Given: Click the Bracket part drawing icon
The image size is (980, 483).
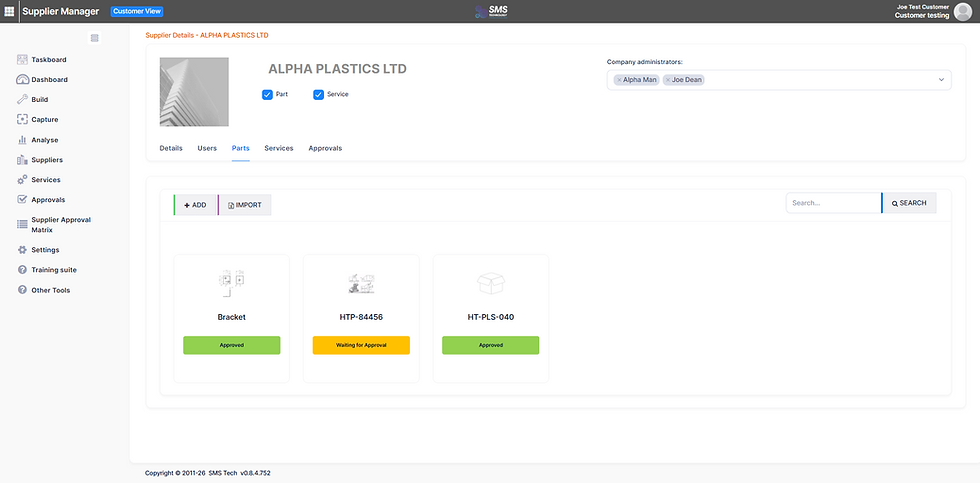Looking at the screenshot, I should (231, 284).
